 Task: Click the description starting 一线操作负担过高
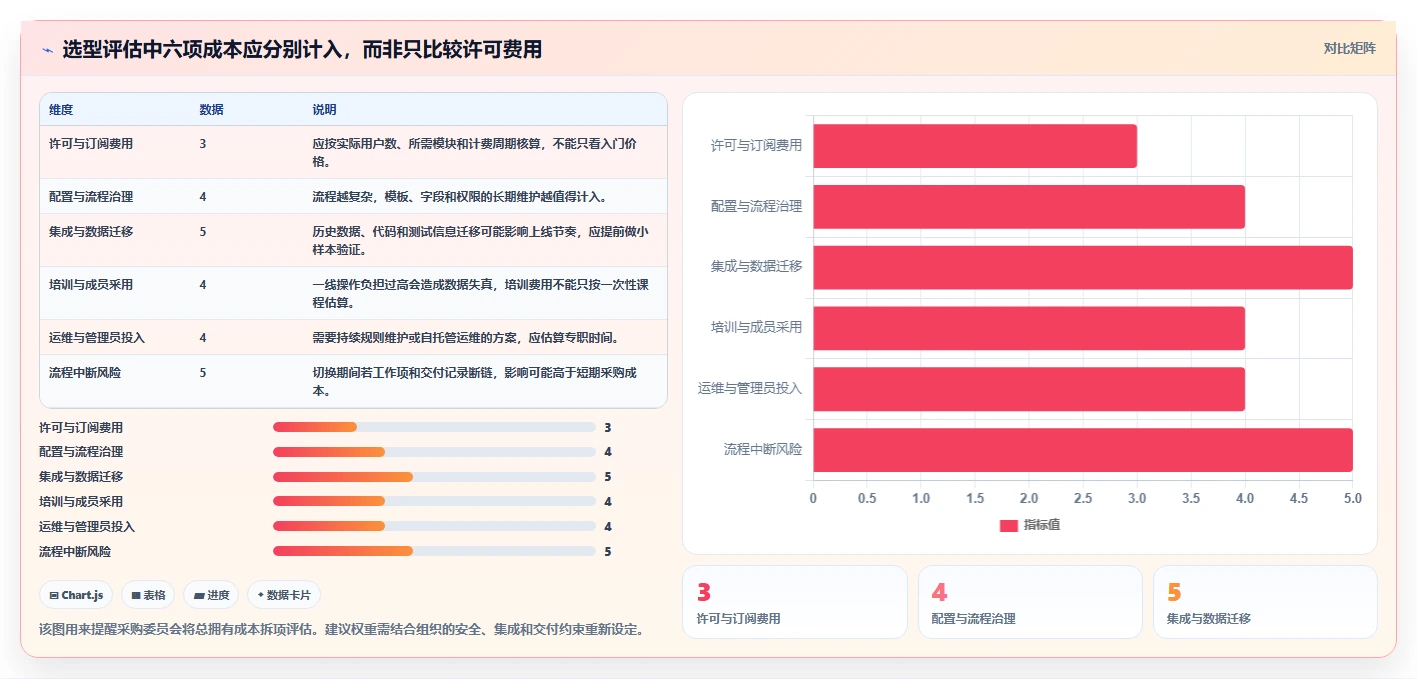point(481,294)
